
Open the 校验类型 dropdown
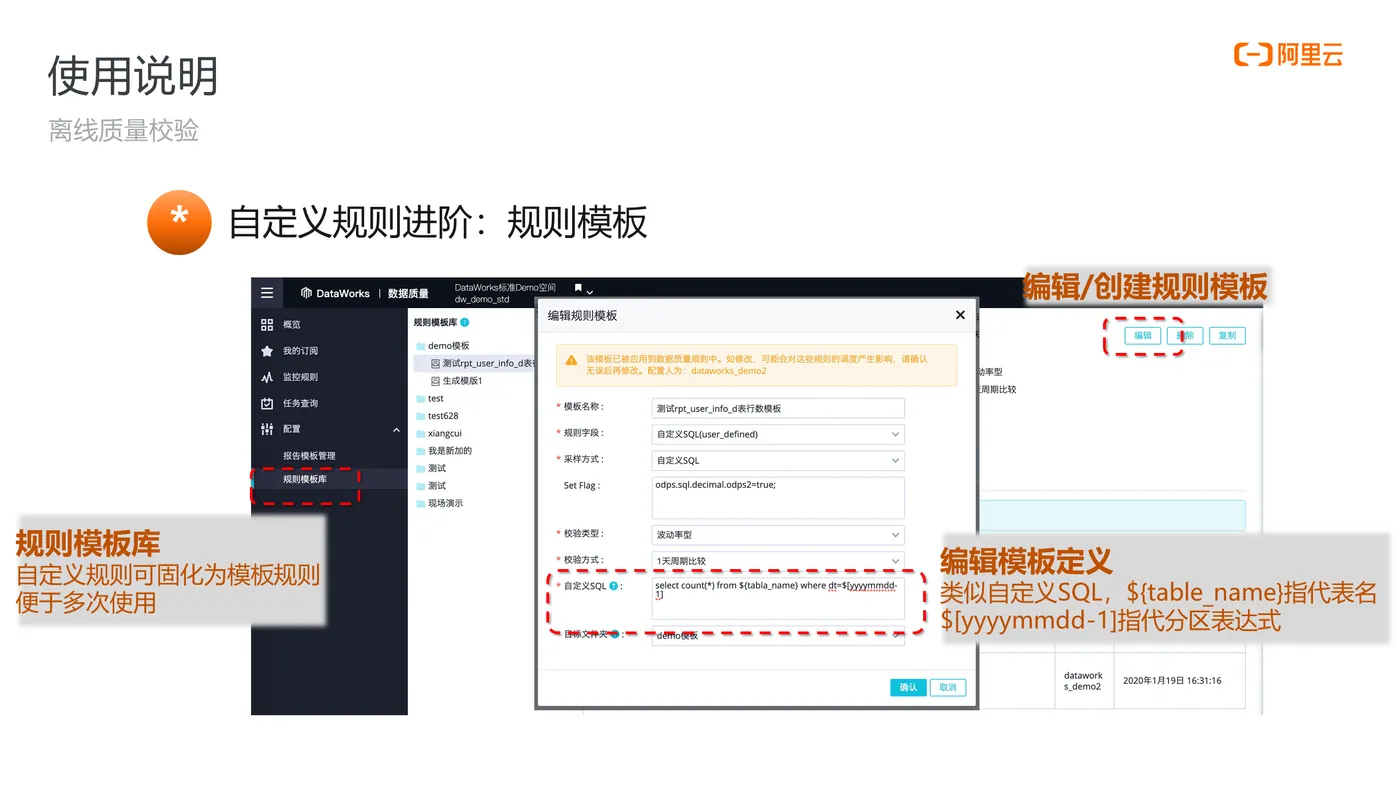(778, 535)
